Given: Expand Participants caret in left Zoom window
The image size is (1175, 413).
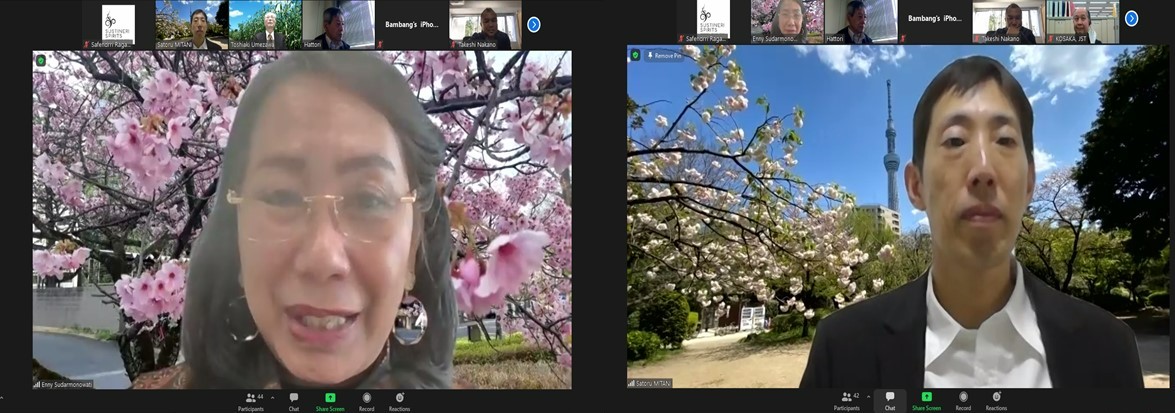Looking at the screenshot, I should 272,398.
